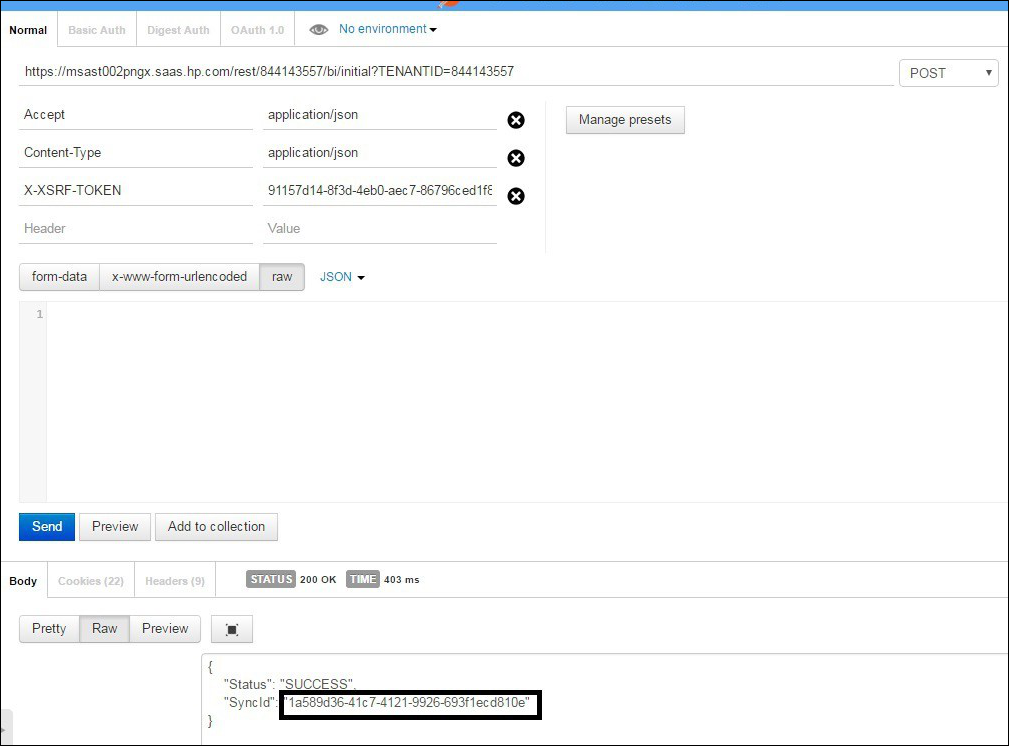This screenshot has width=1009, height=746.
Task: Open the POST method dropdown
Action: (948, 73)
